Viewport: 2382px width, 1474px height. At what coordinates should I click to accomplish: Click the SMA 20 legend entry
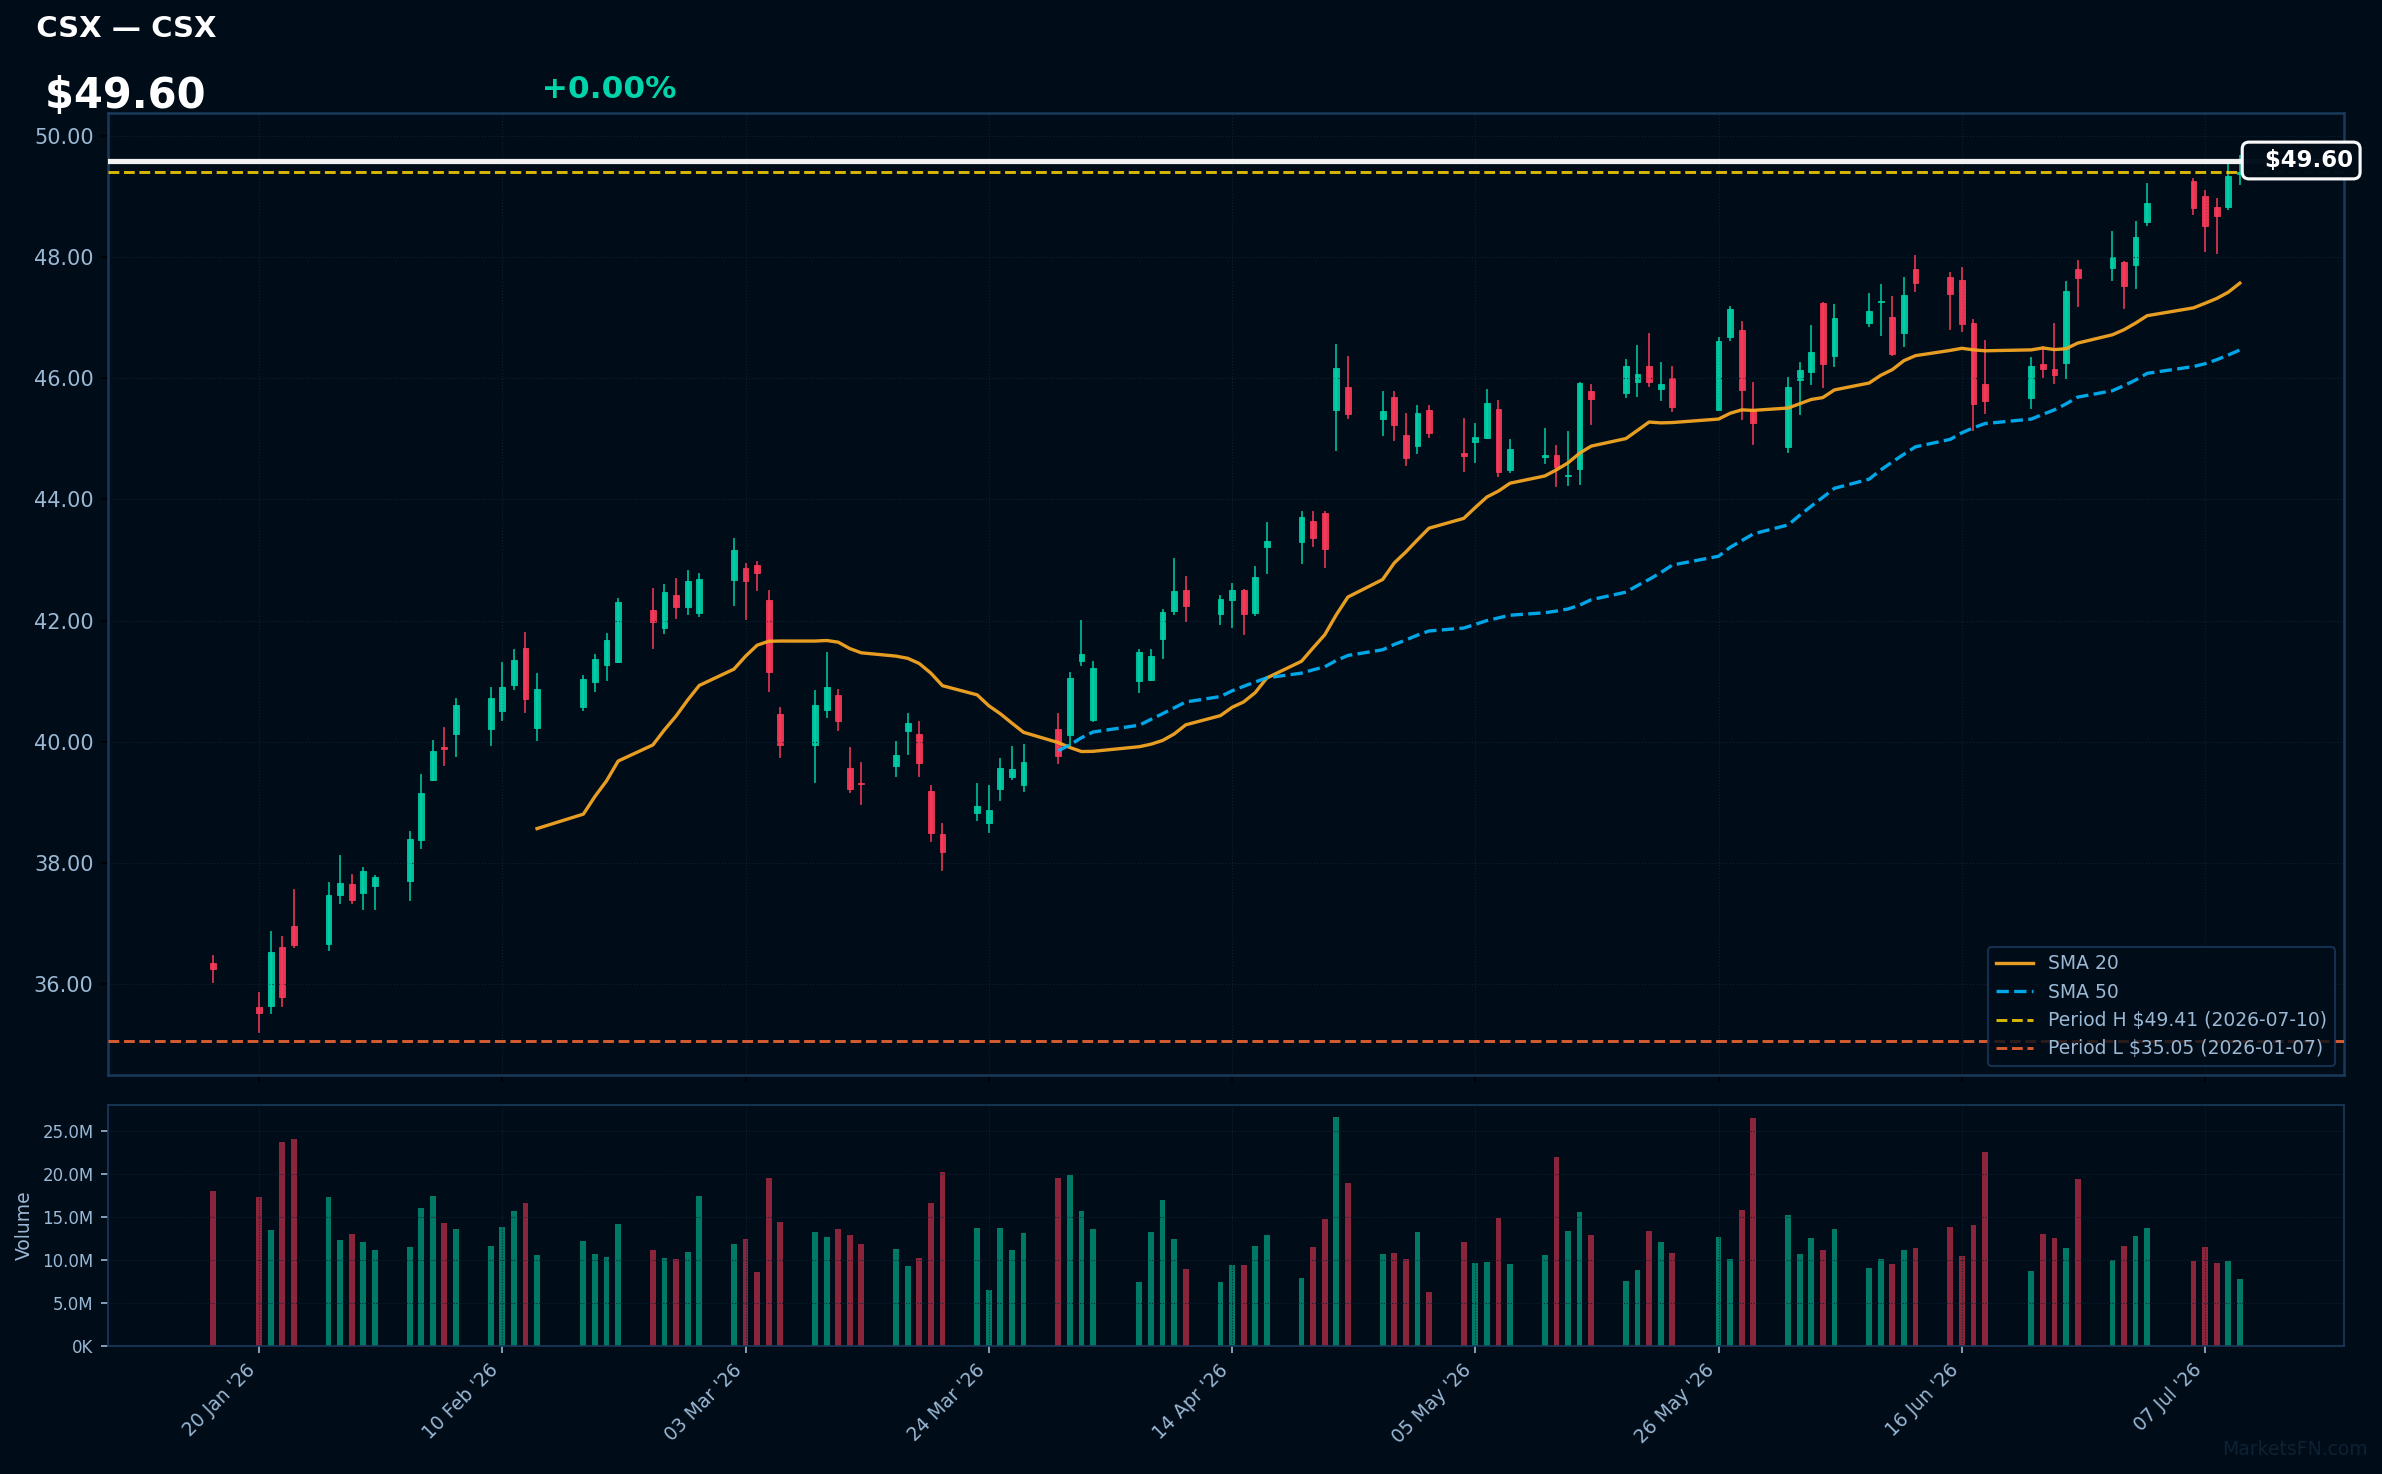pyautogui.click(x=2056, y=963)
